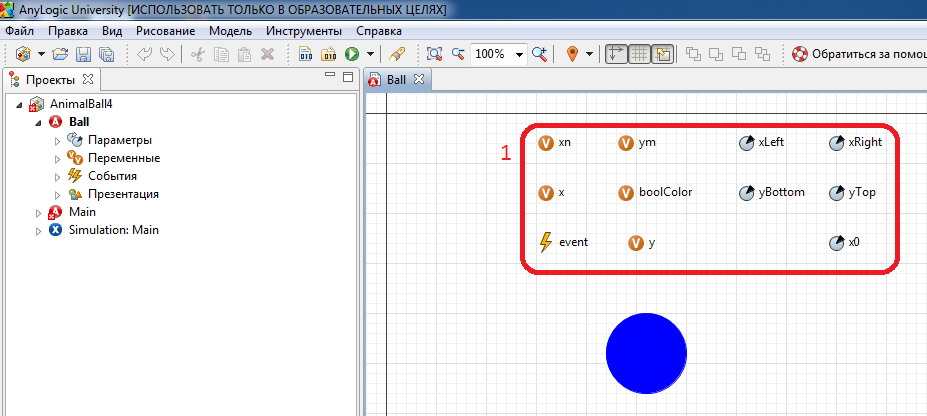Open the Инструменты menu

[x=304, y=31]
